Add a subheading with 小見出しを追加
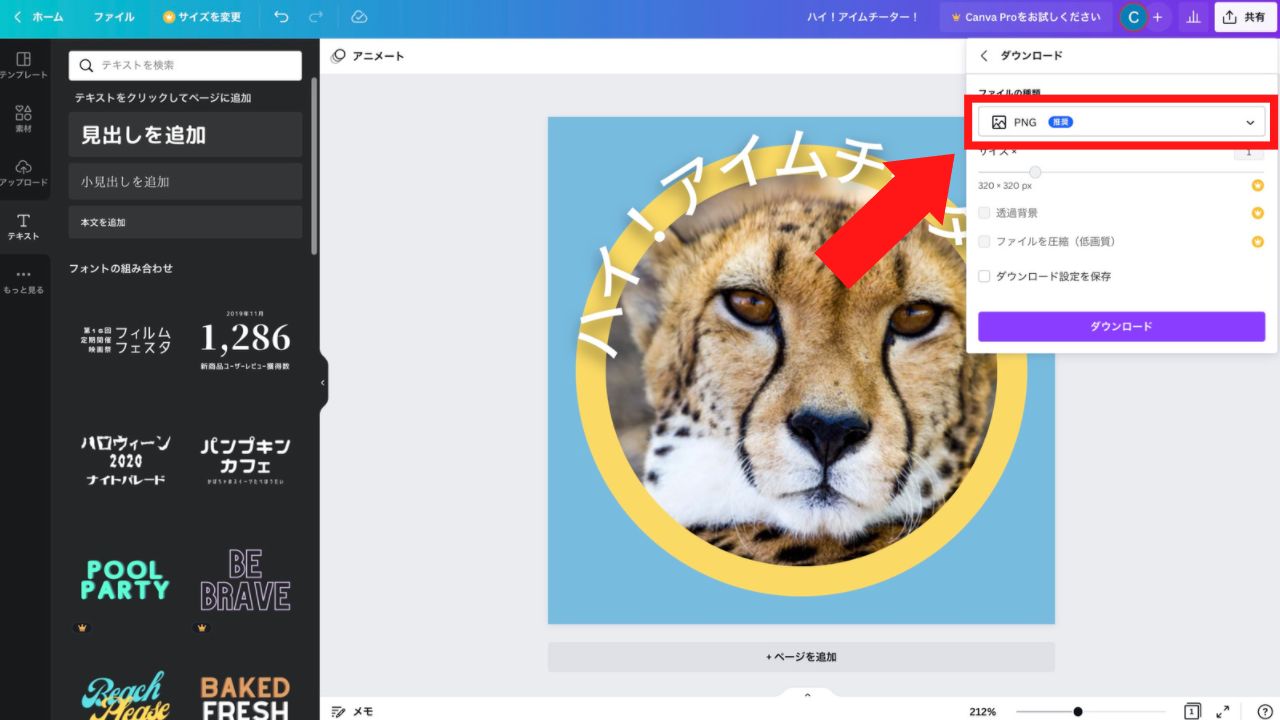This screenshot has width=1280, height=720. (x=185, y=181)
